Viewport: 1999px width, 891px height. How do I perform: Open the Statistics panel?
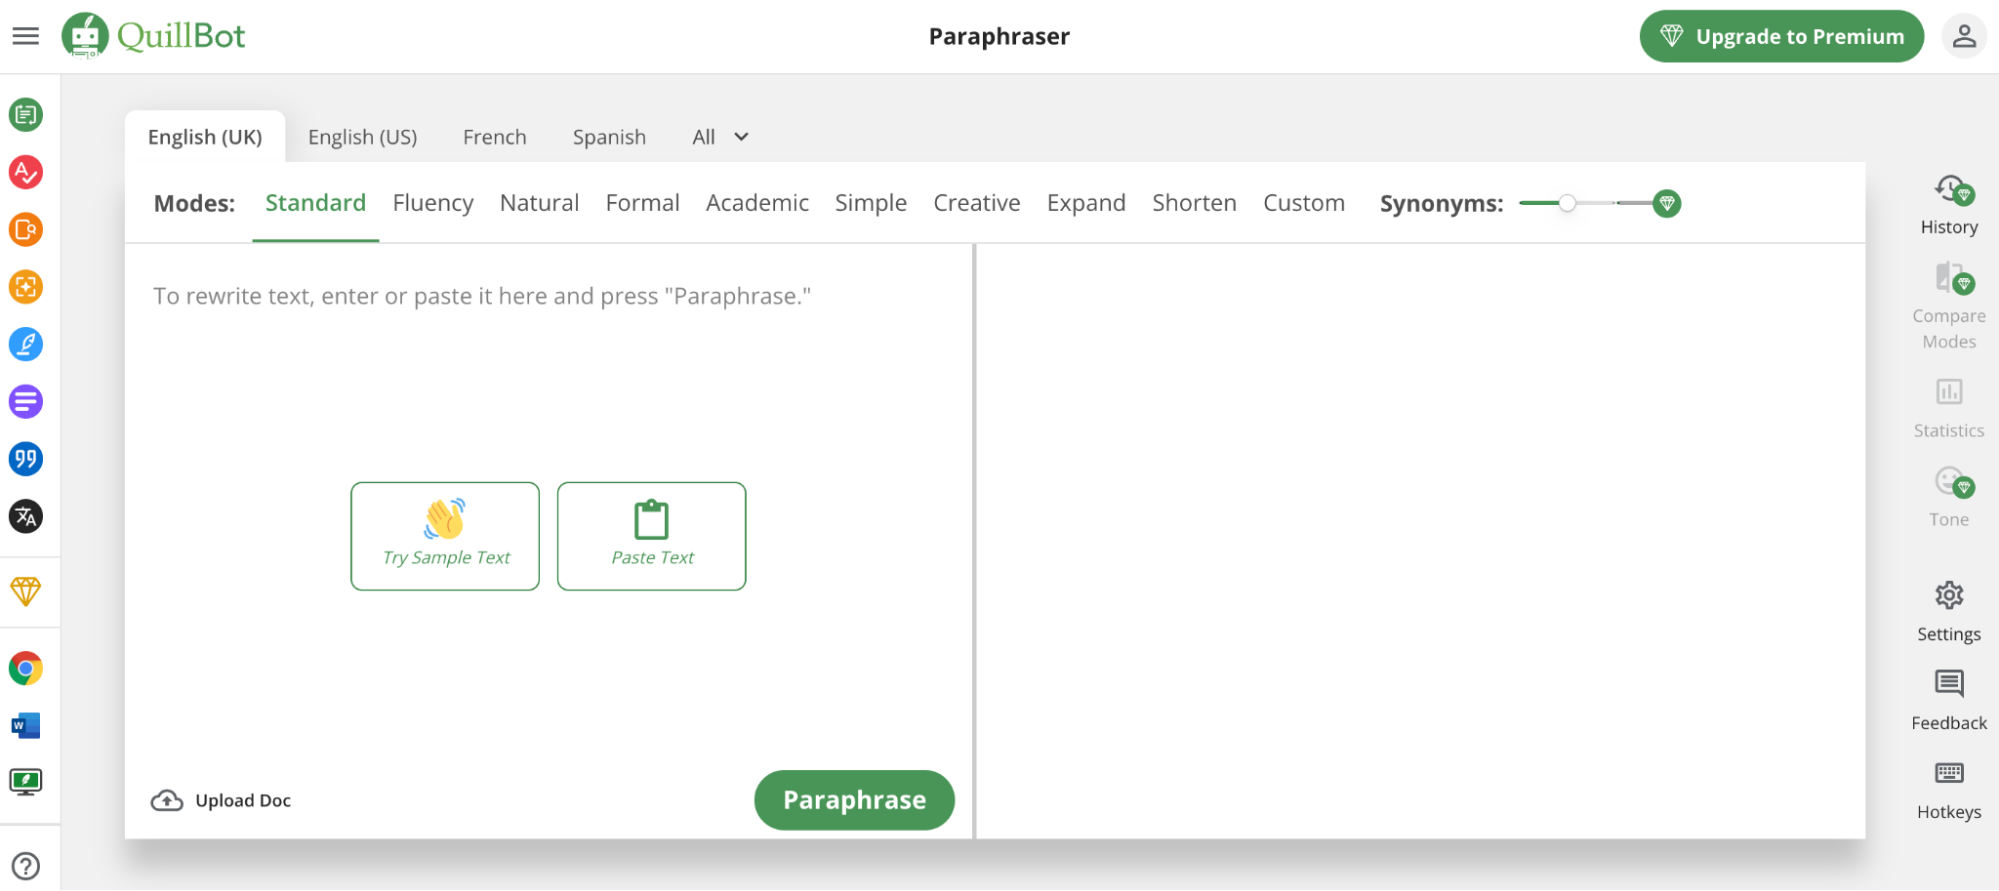(1949, 408)
